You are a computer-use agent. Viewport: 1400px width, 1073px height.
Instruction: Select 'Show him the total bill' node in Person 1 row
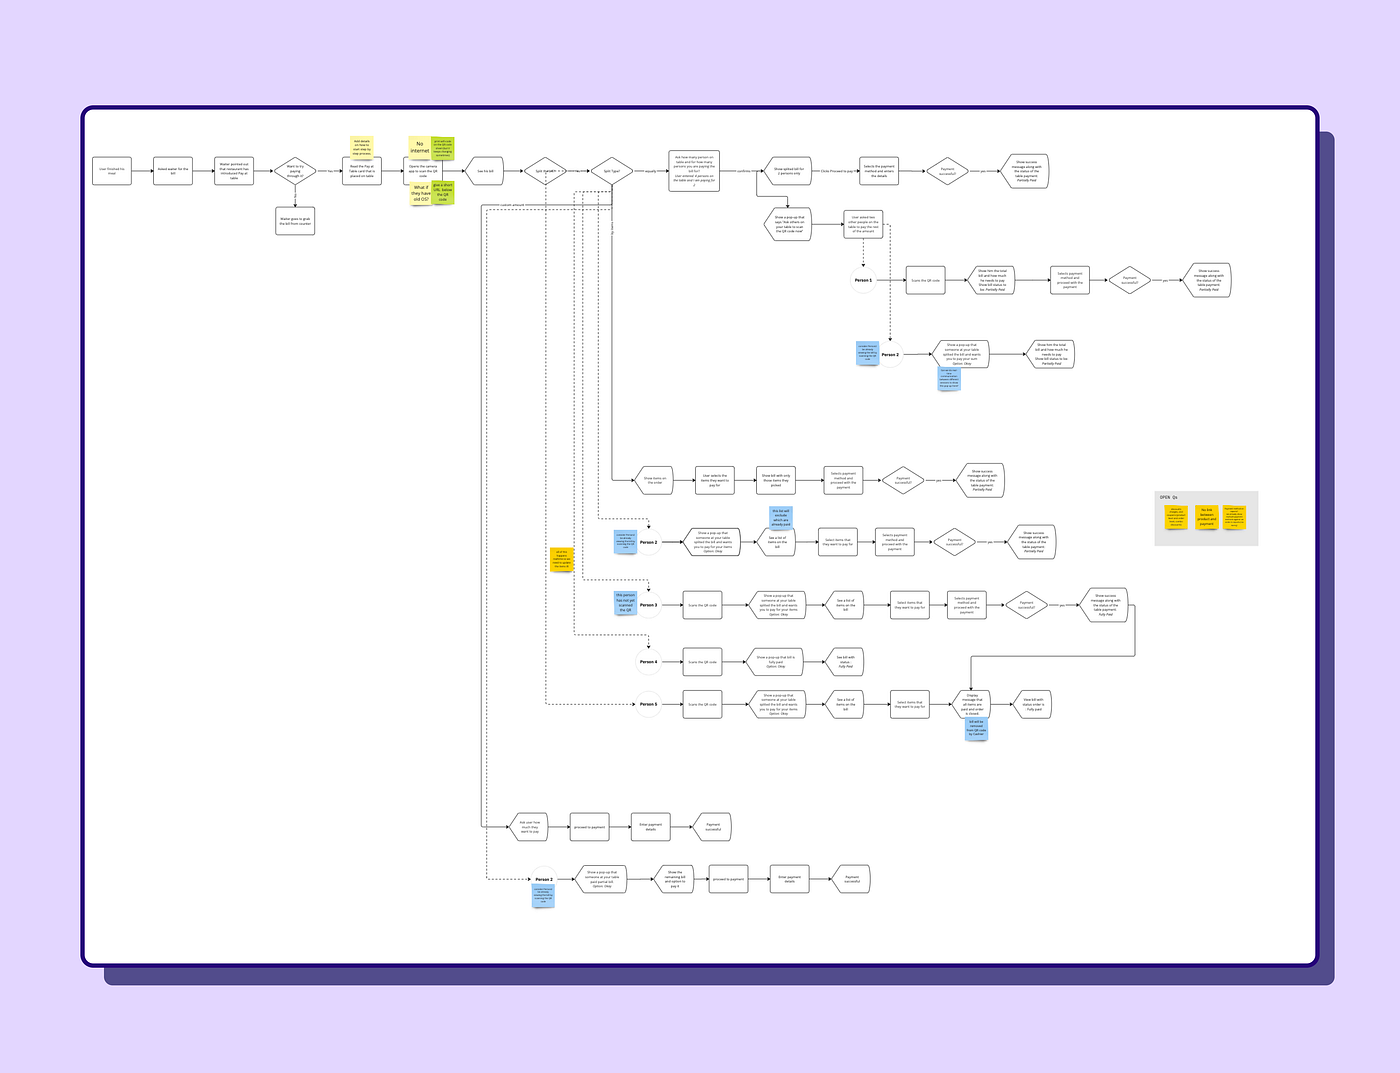(x=991, y=281)
